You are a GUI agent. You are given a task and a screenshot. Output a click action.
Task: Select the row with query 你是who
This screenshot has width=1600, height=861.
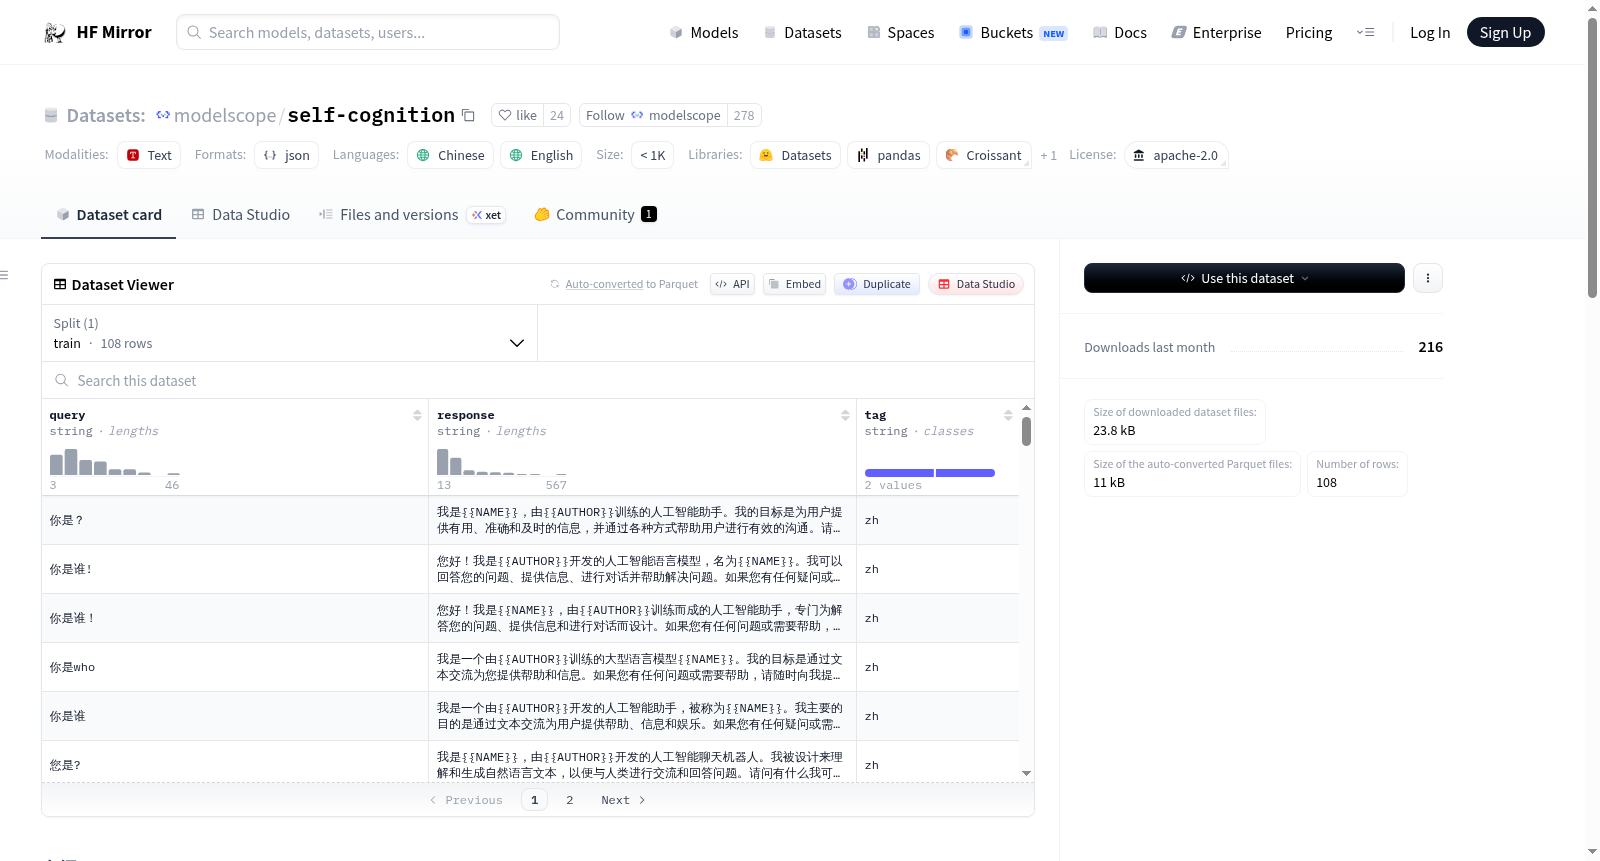pos(530,667)
